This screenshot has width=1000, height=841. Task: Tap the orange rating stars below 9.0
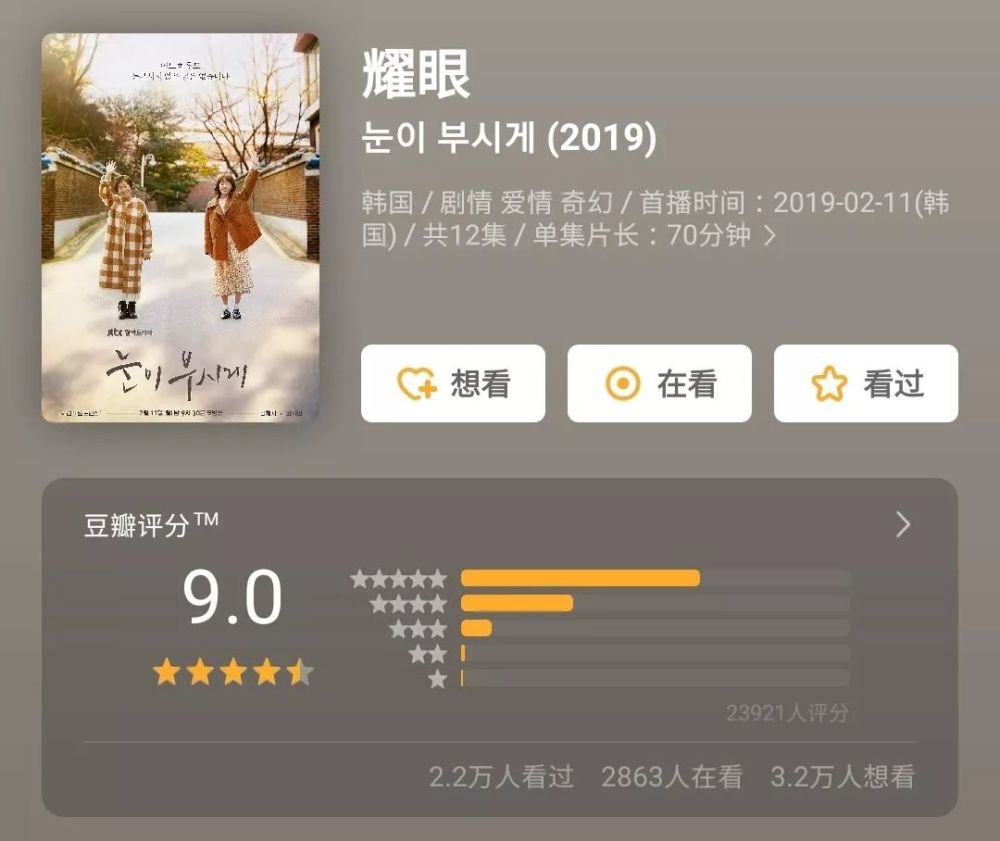[233, 673]
